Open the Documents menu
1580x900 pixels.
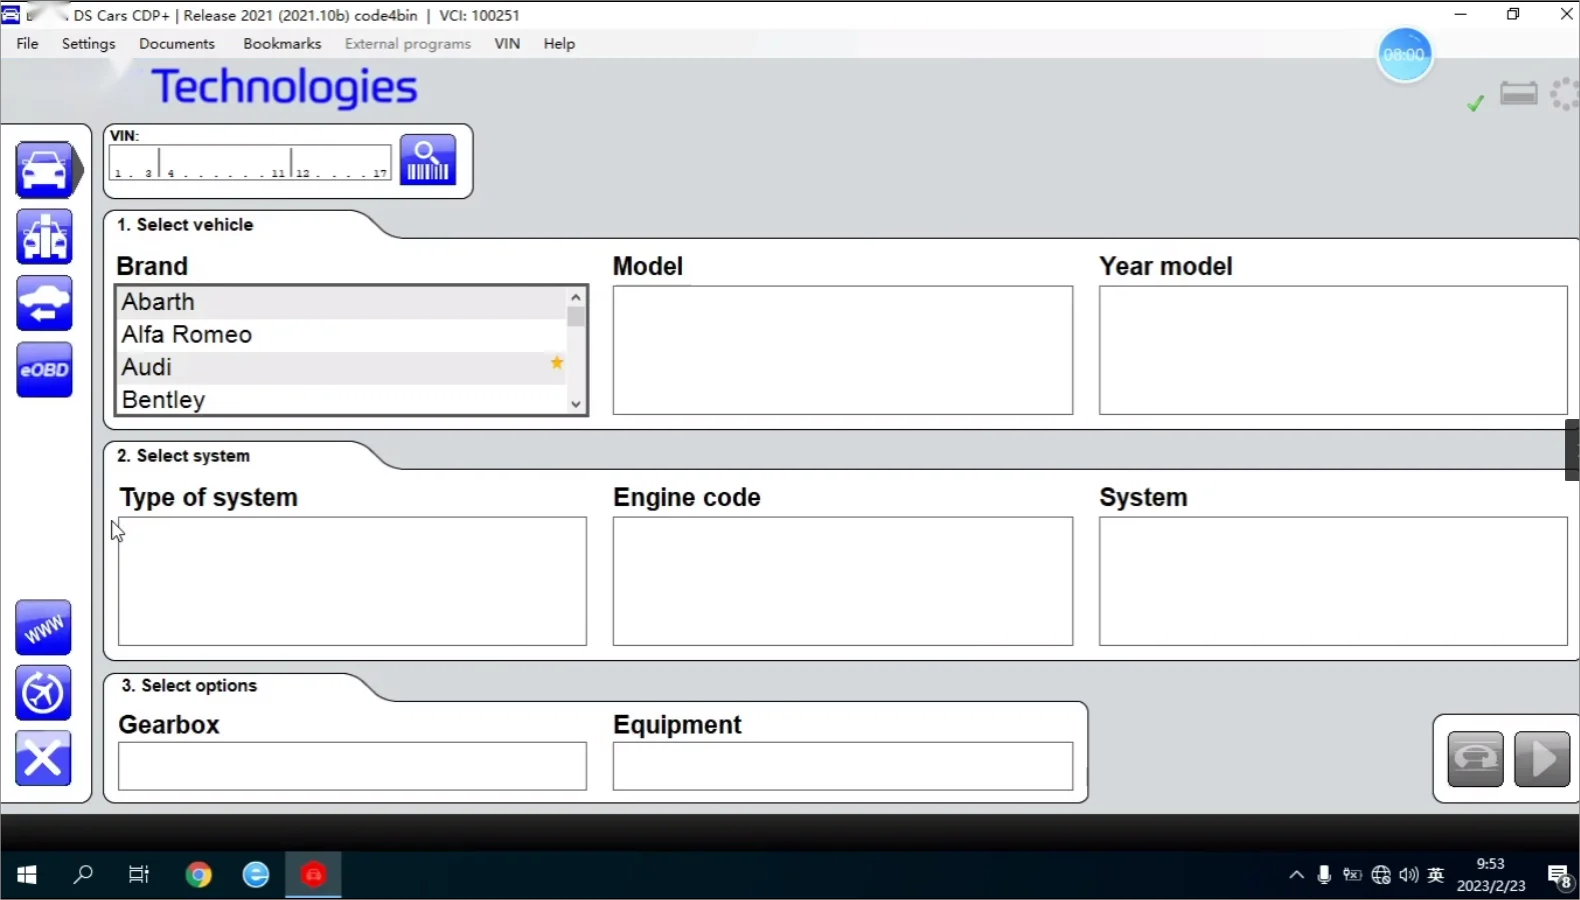(x=177, y=44)
